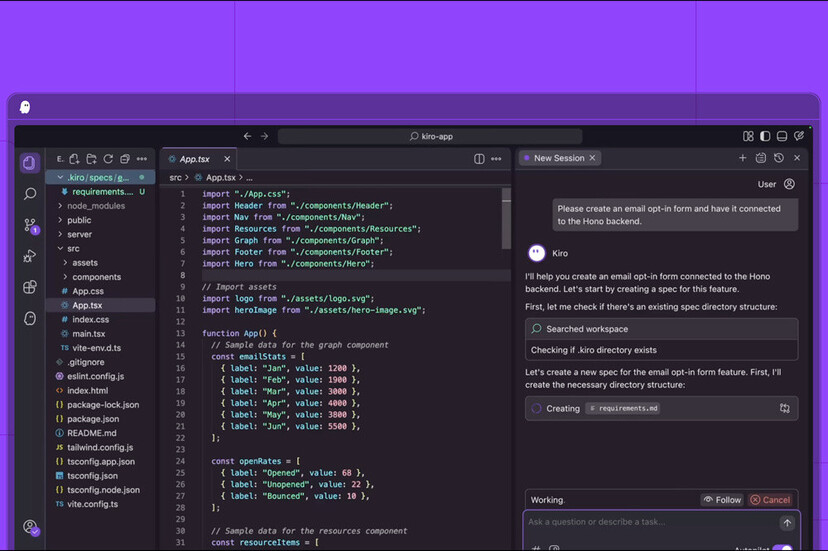Image resolution: width=828 pixels, height=551 pixels.
Task: Click the Searched workspace row
Action: coord(662,329)
